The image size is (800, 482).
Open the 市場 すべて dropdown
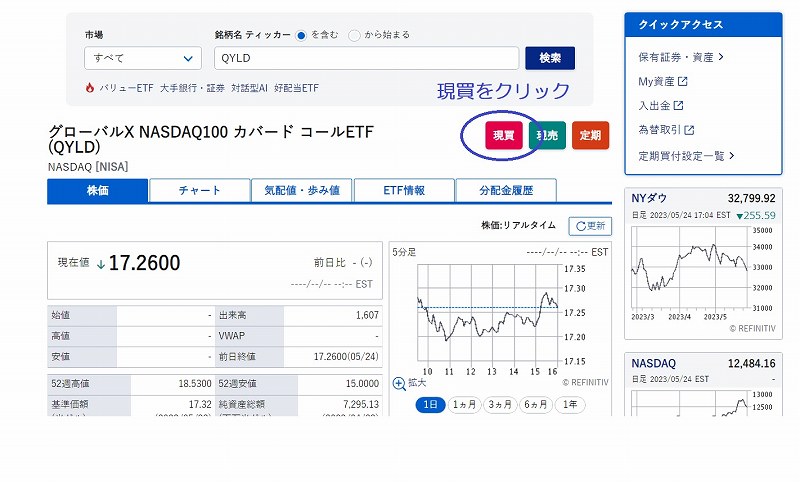click(x=143, y=58)
